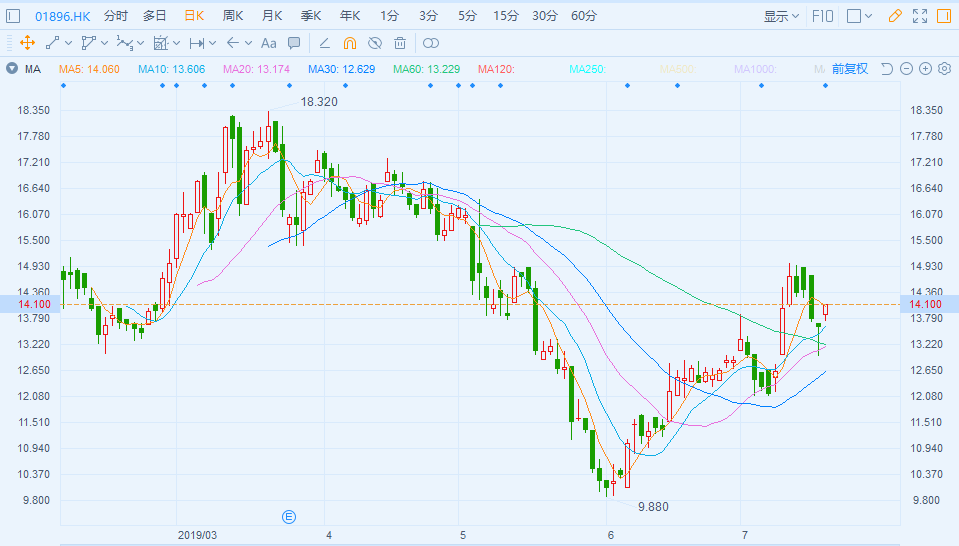959x546 pixels.
Task: Delete drawings with the trash icon
Action: (x=400, y=43)
